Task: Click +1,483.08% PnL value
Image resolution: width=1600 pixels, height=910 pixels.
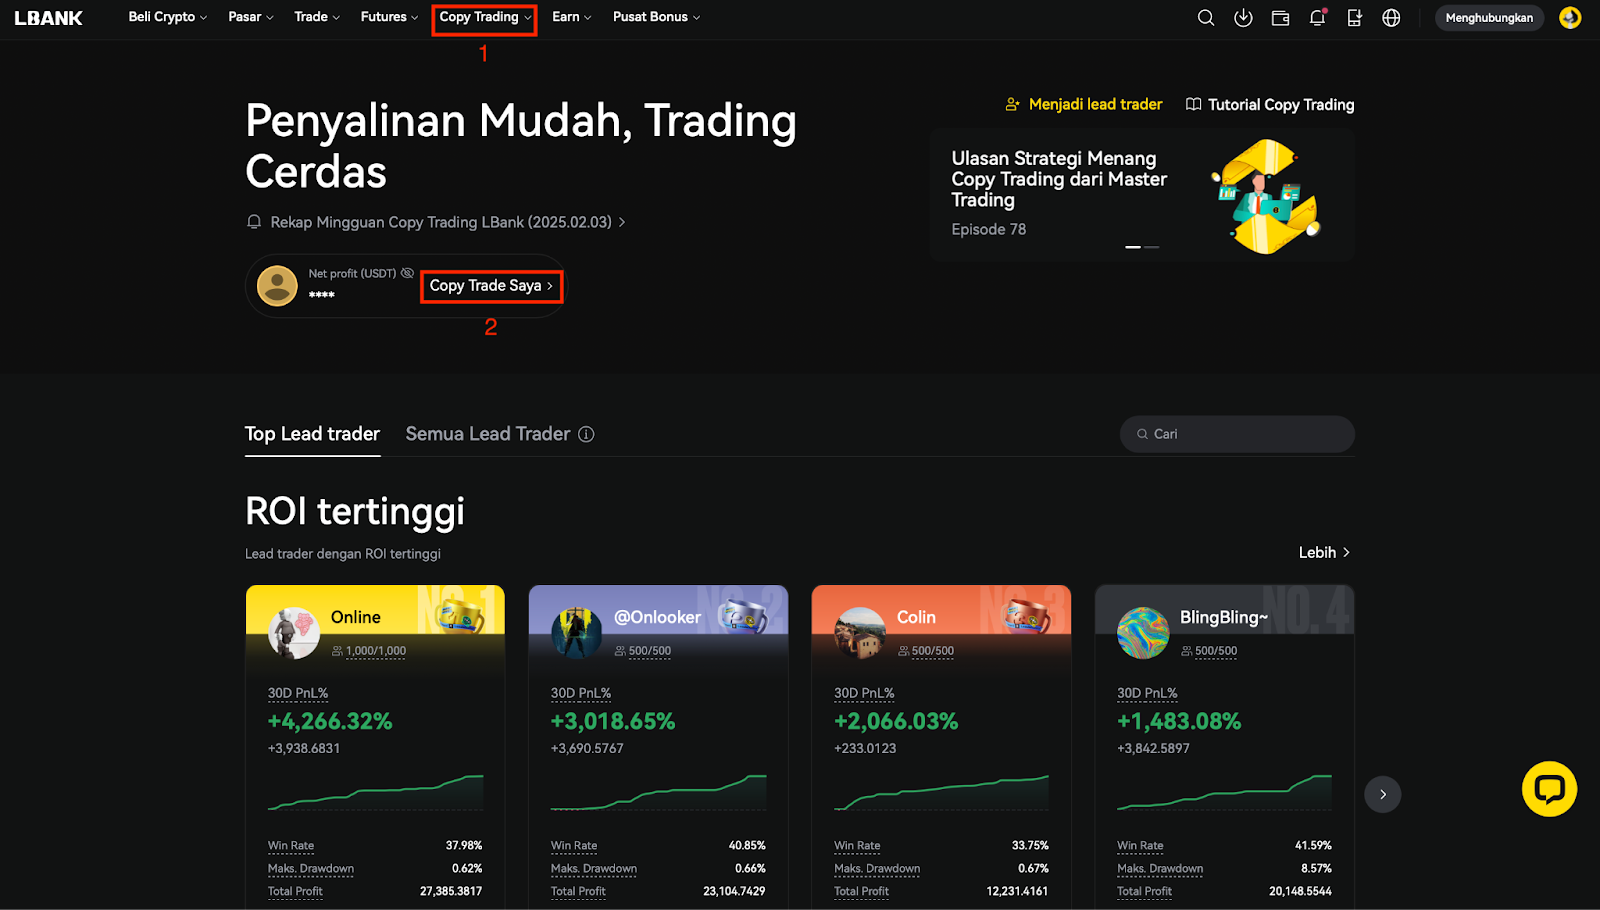Action: [x=1179, y=721]
